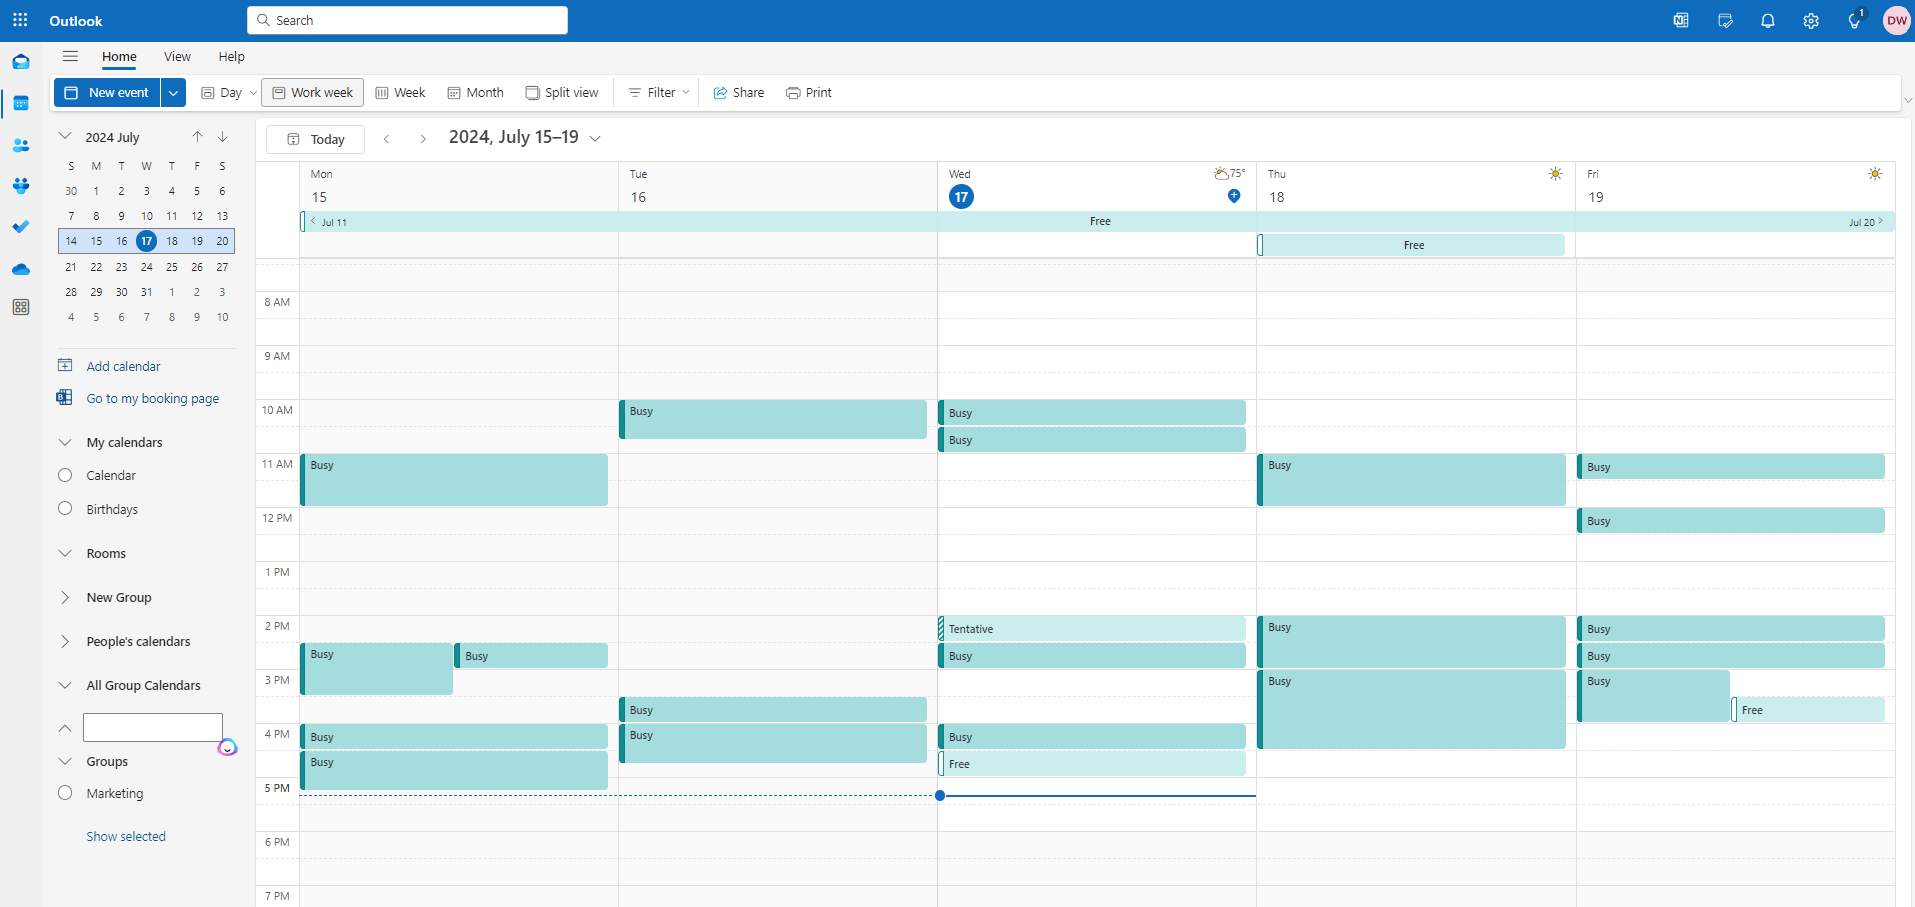Screen dimensions: 1915x907
Task: Open the notifications bell
Action: (1767, 20)
